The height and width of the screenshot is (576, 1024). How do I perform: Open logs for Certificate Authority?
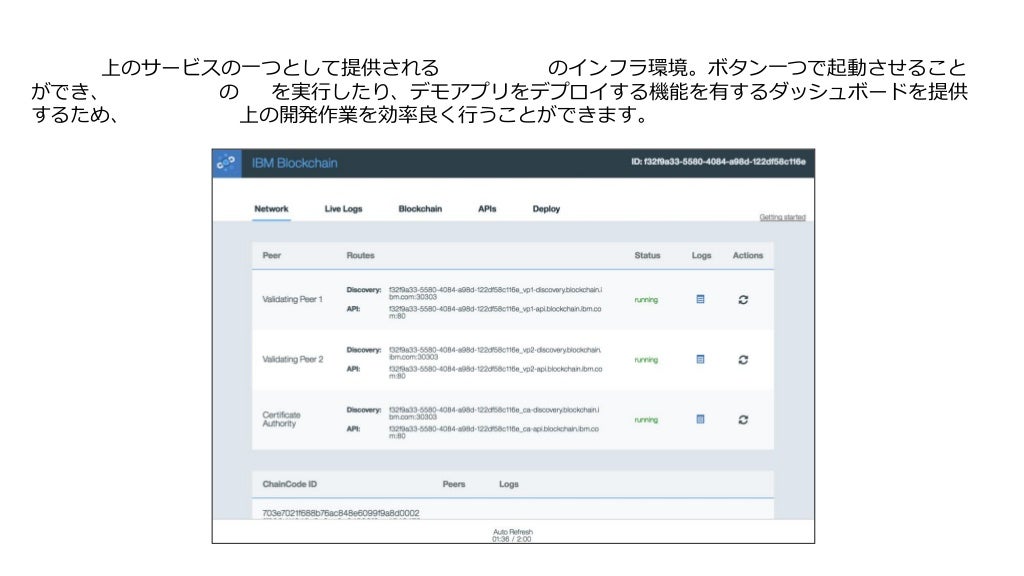pos(700,419)
